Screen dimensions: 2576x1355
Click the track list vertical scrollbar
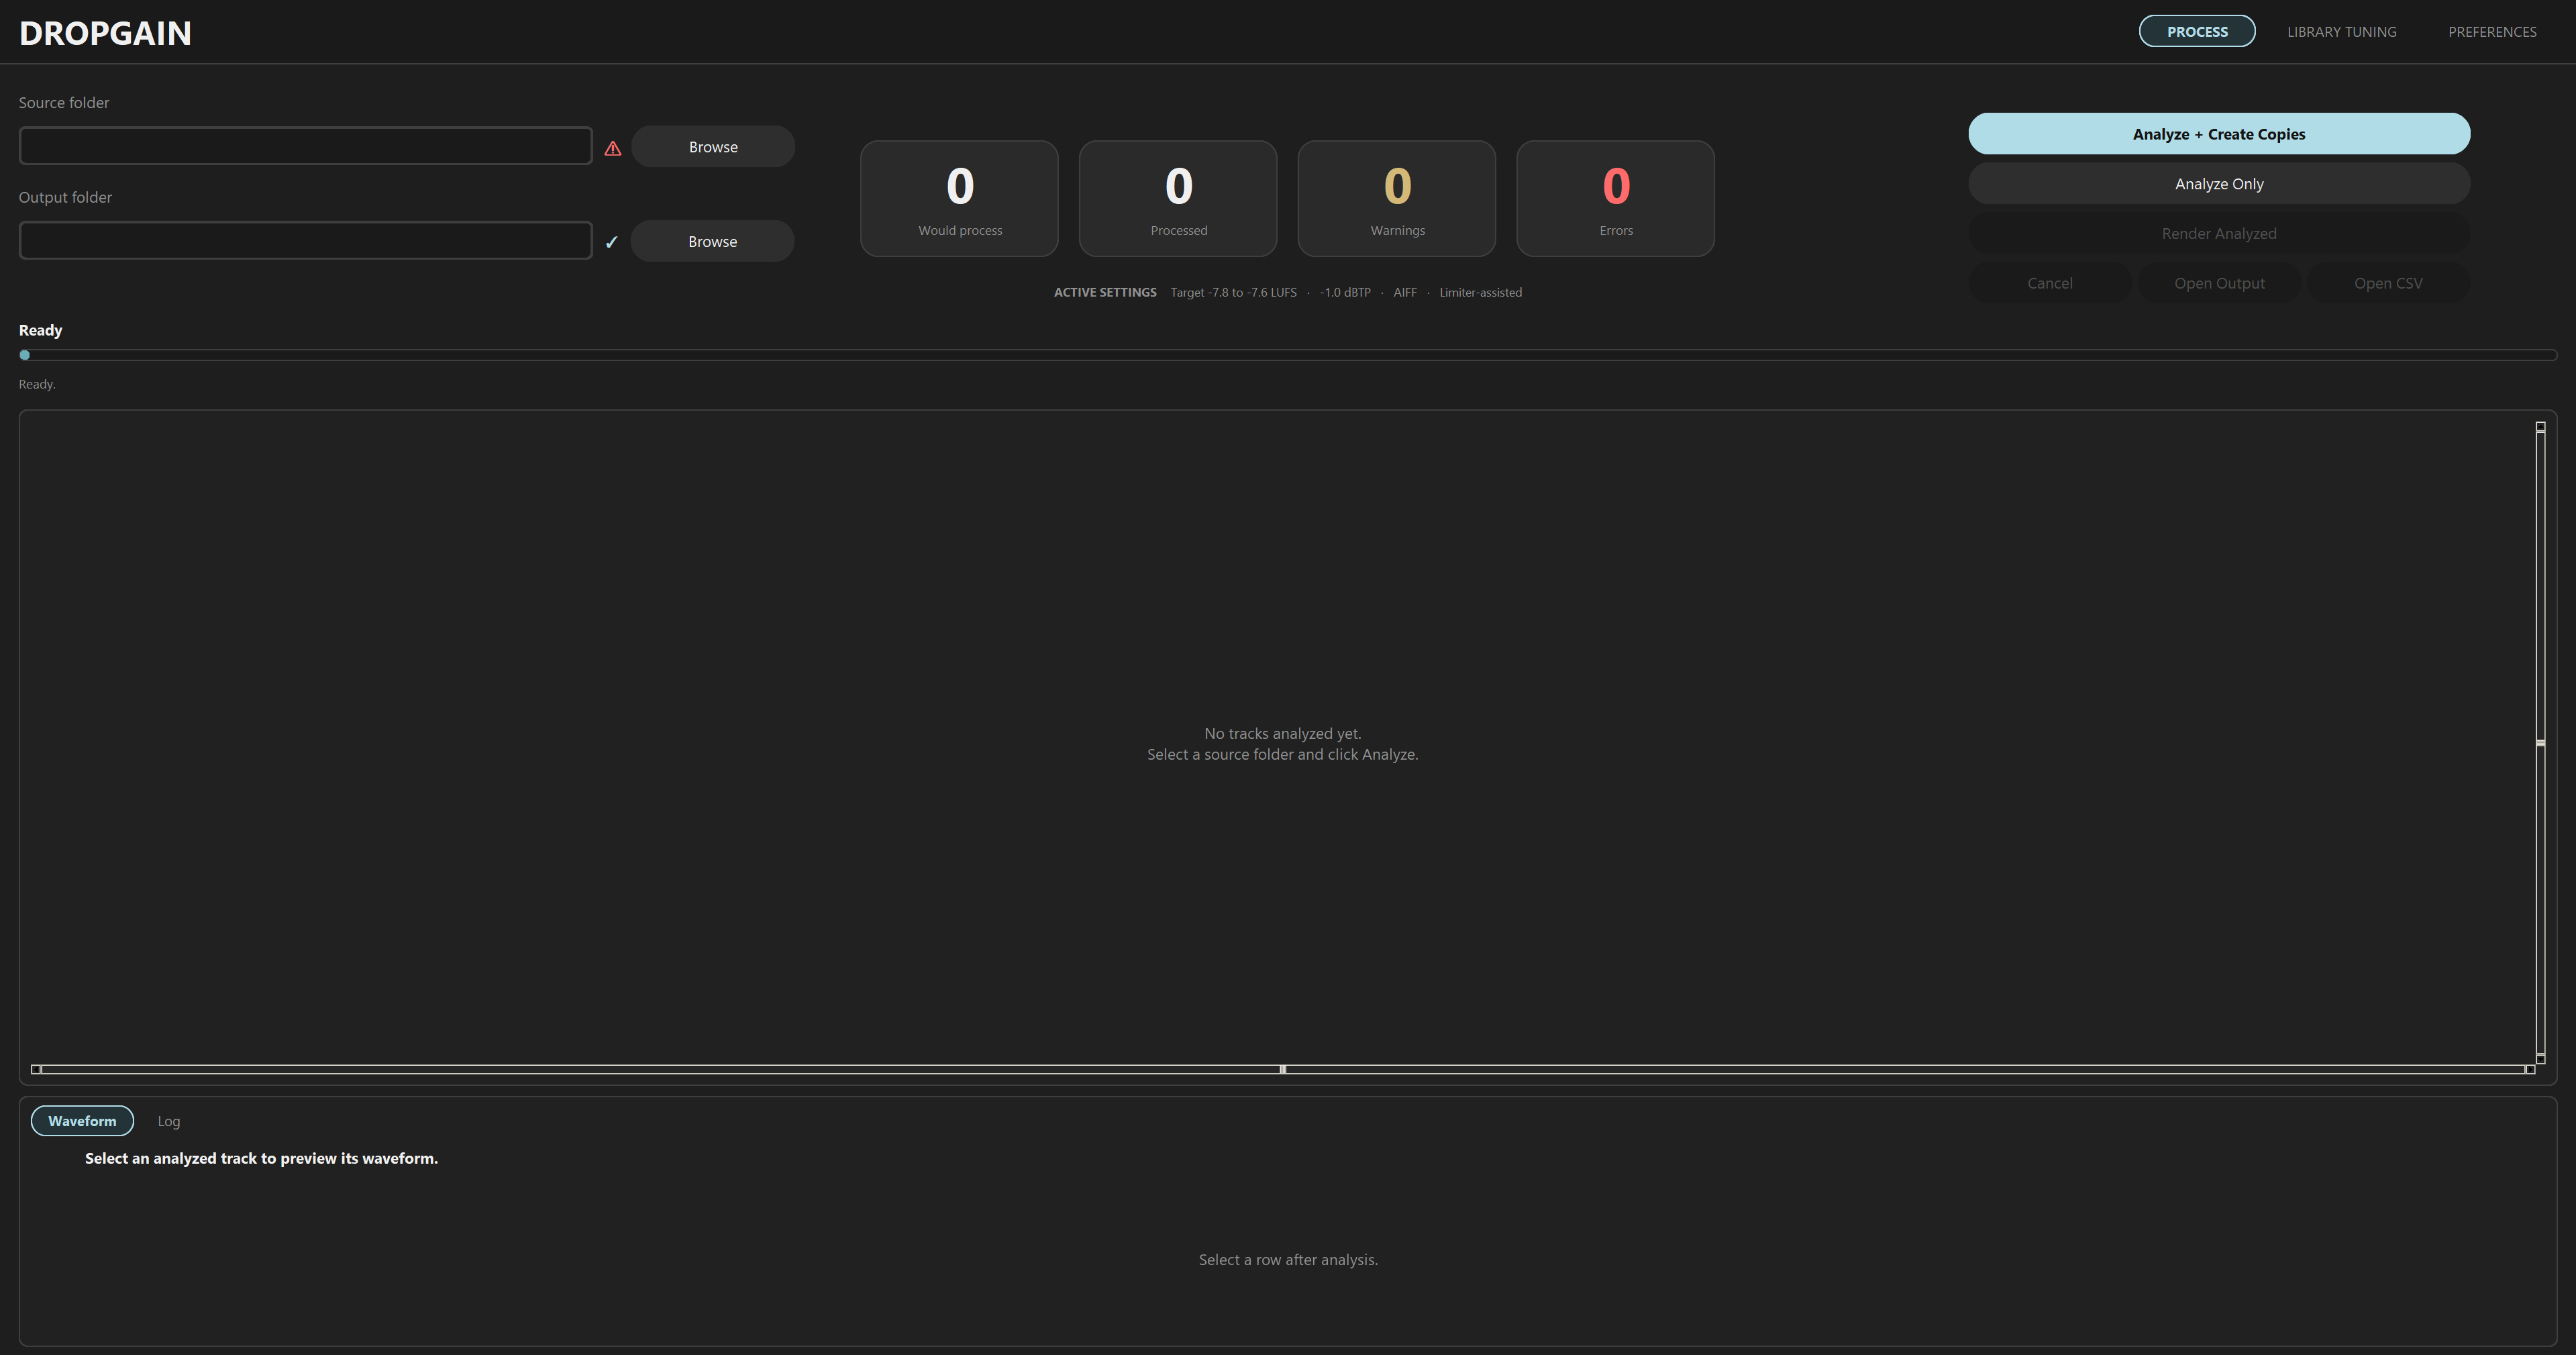click(2540, 742)
